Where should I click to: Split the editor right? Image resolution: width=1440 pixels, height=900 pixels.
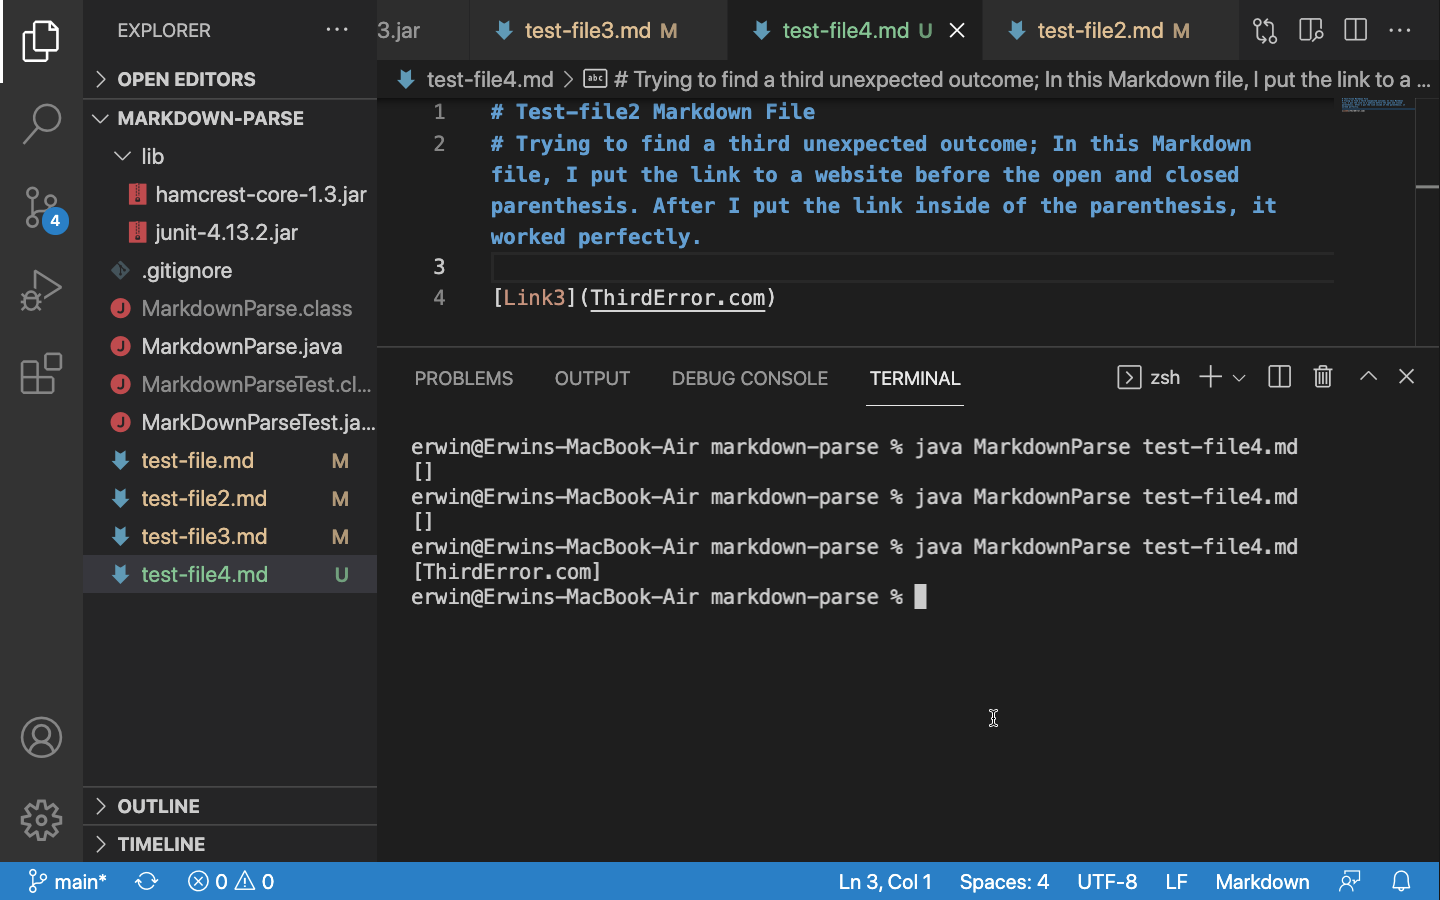[1355, 30]
